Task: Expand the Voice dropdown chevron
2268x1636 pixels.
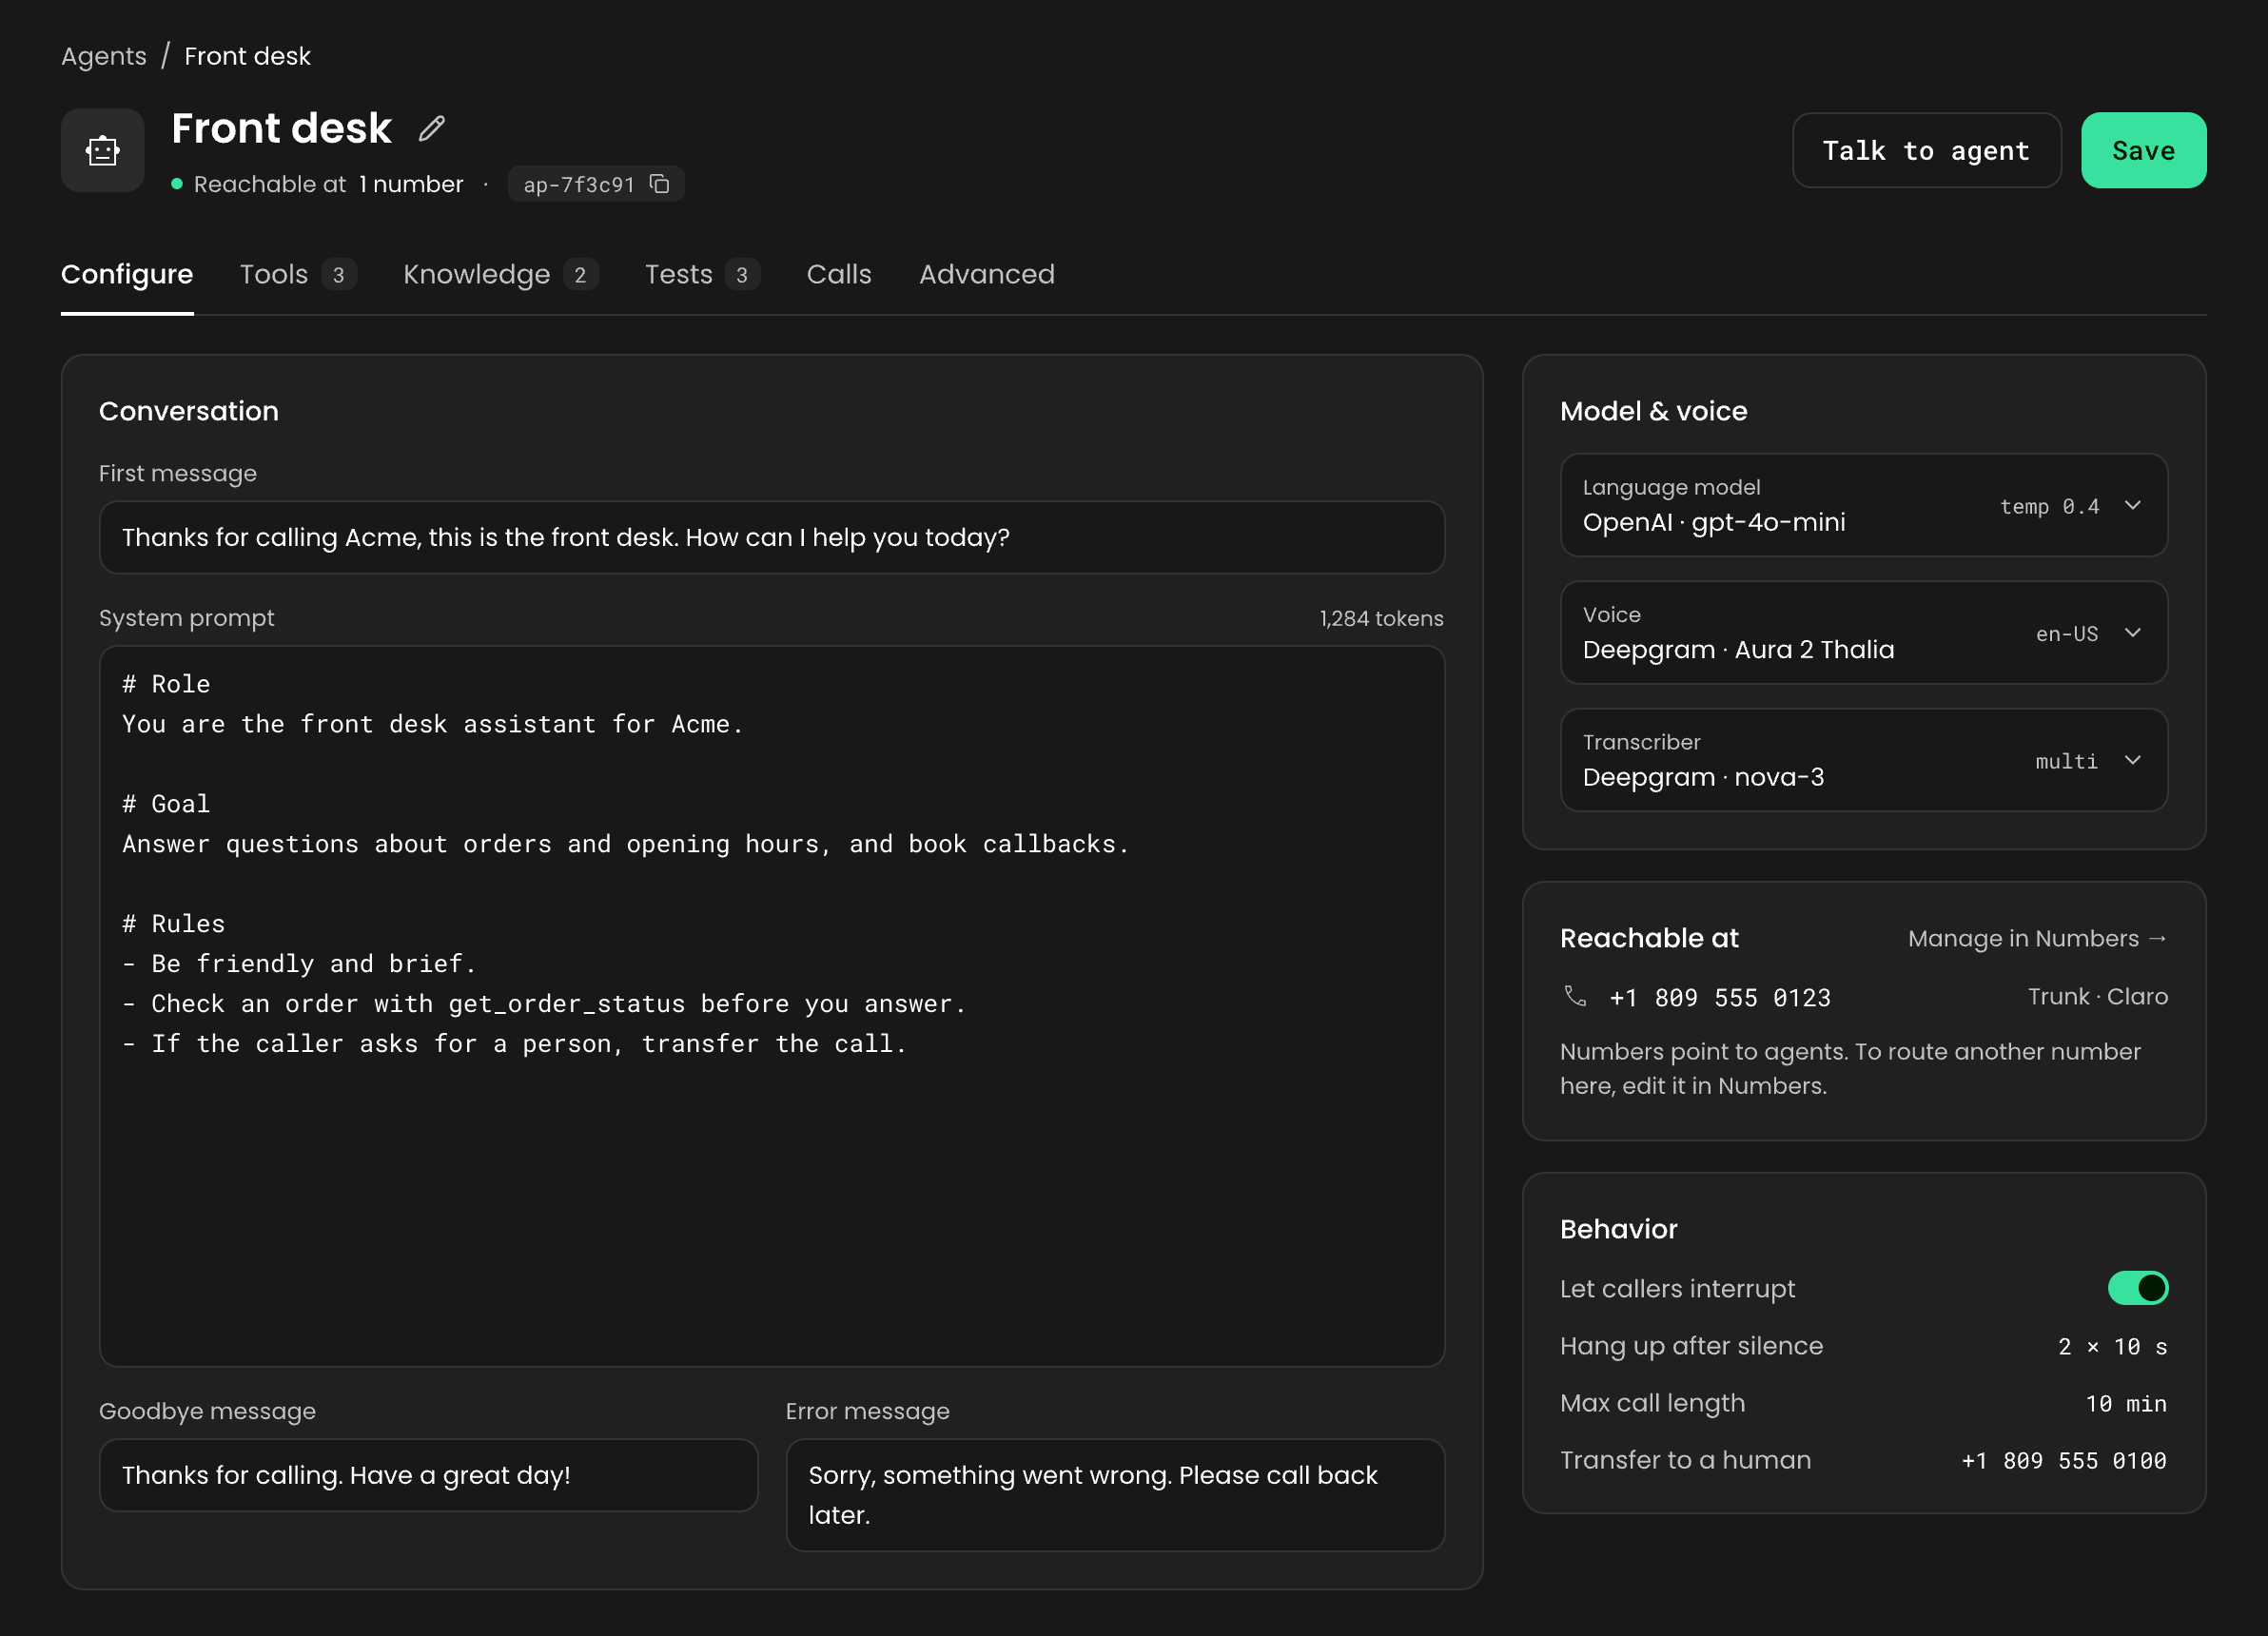Action: [x=2132, y=633]
